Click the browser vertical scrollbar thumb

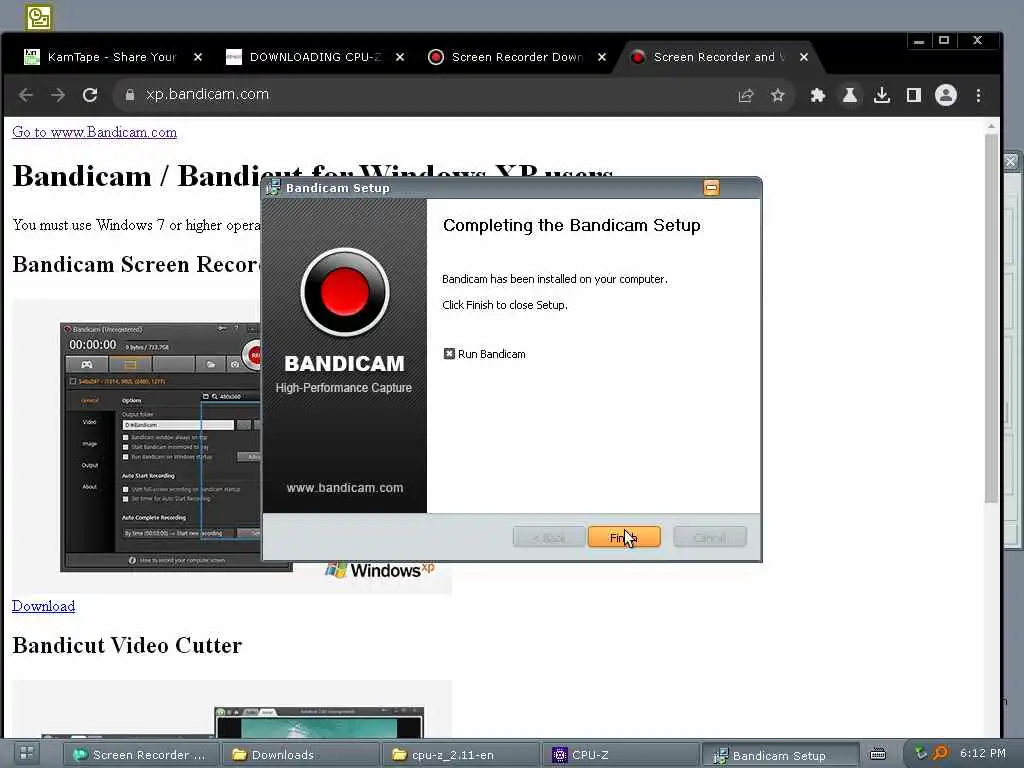[x=991, y=318]
